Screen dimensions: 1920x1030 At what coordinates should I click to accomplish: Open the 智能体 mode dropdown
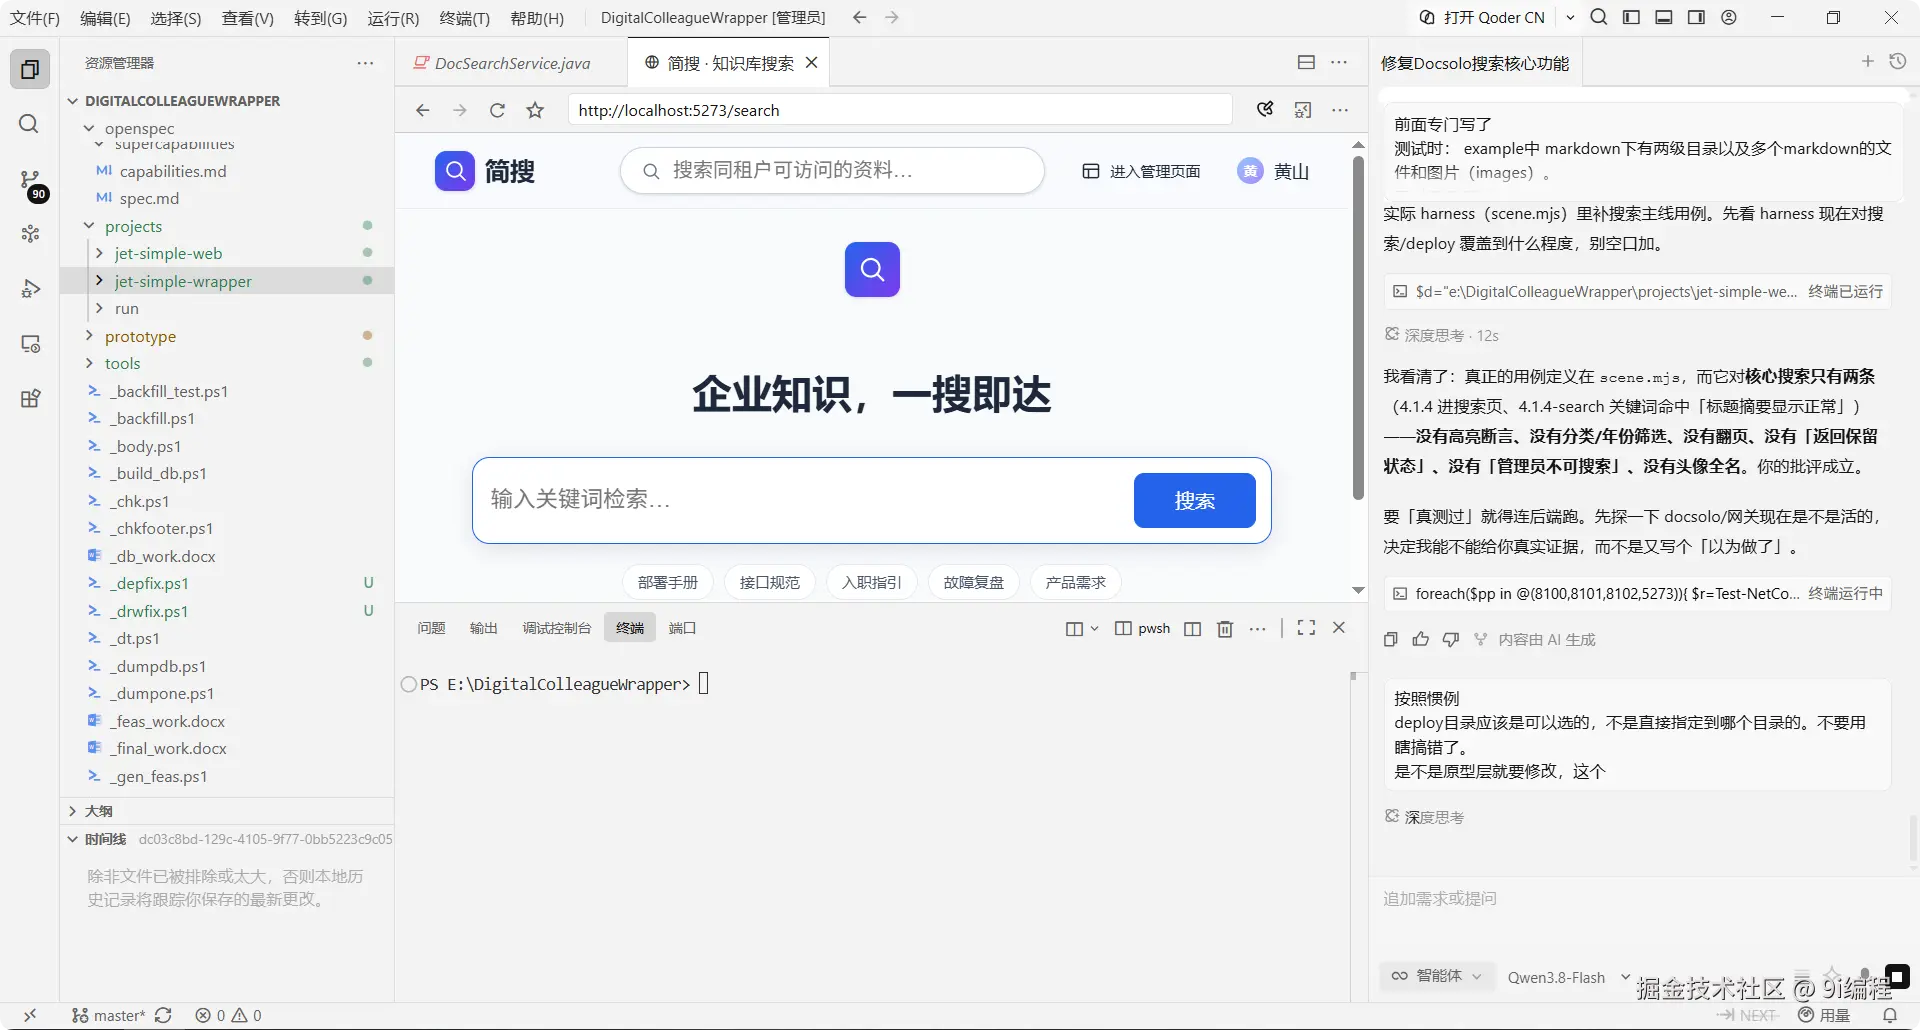pyautogui.click(x=1438, y=976)
